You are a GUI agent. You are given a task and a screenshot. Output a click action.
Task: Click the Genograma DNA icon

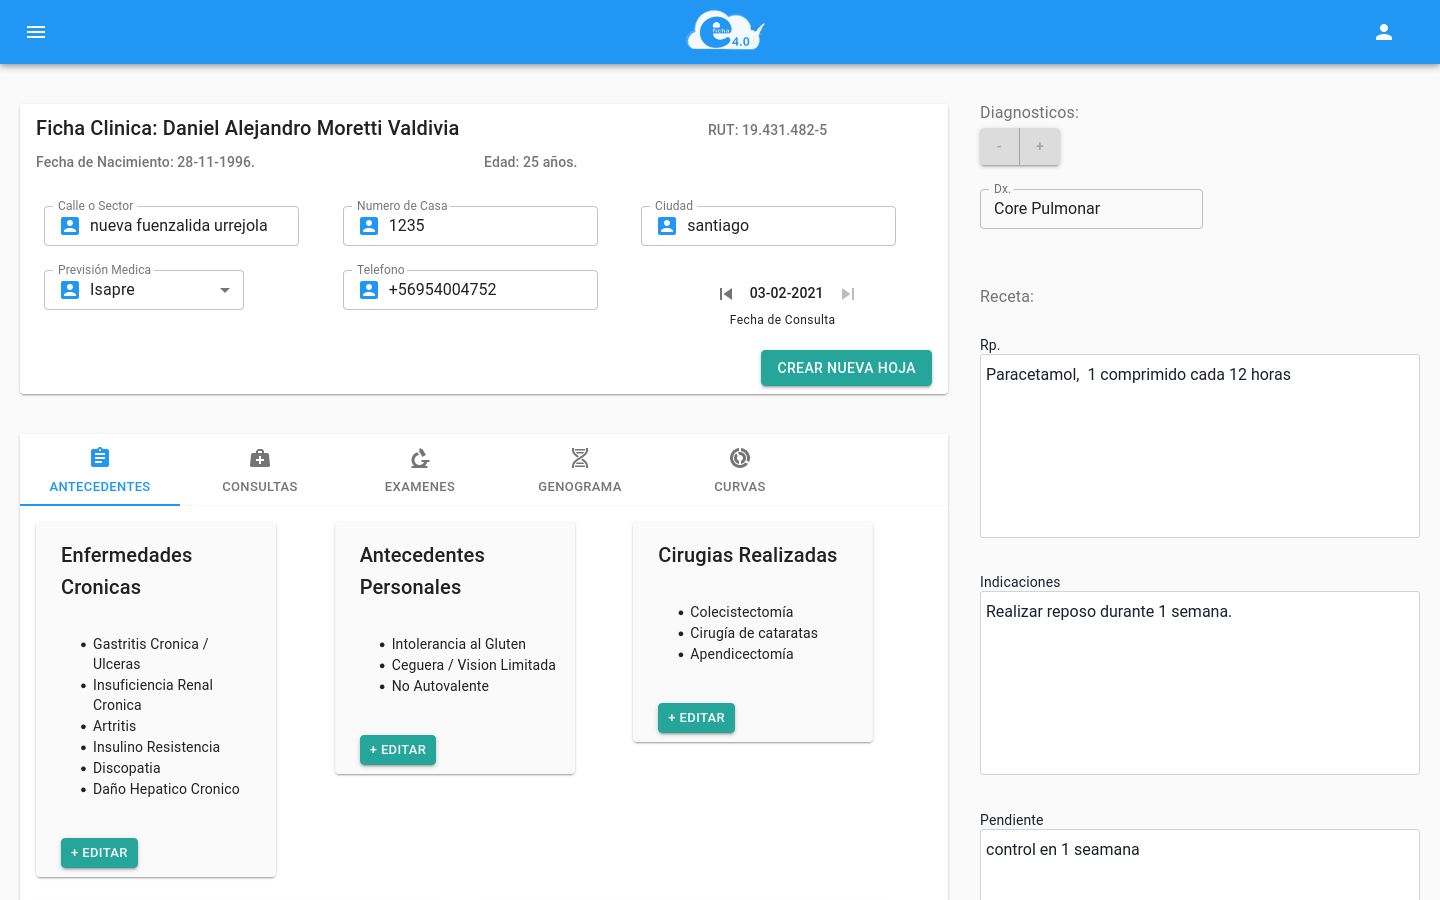[x=580, y=458]
